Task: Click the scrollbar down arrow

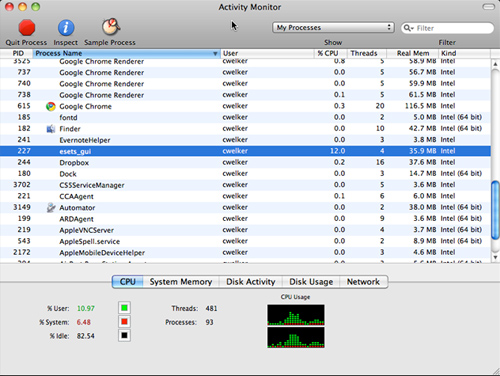Action: (495, 257)
